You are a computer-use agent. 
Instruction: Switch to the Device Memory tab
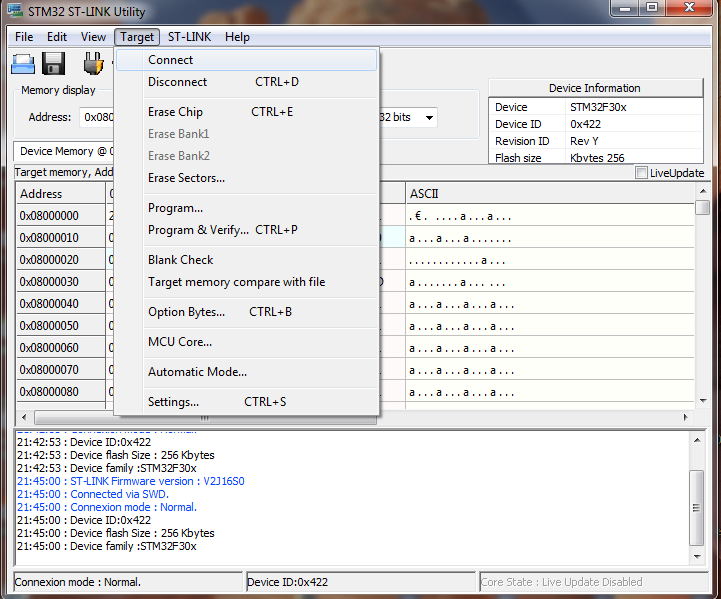point(64,151)
